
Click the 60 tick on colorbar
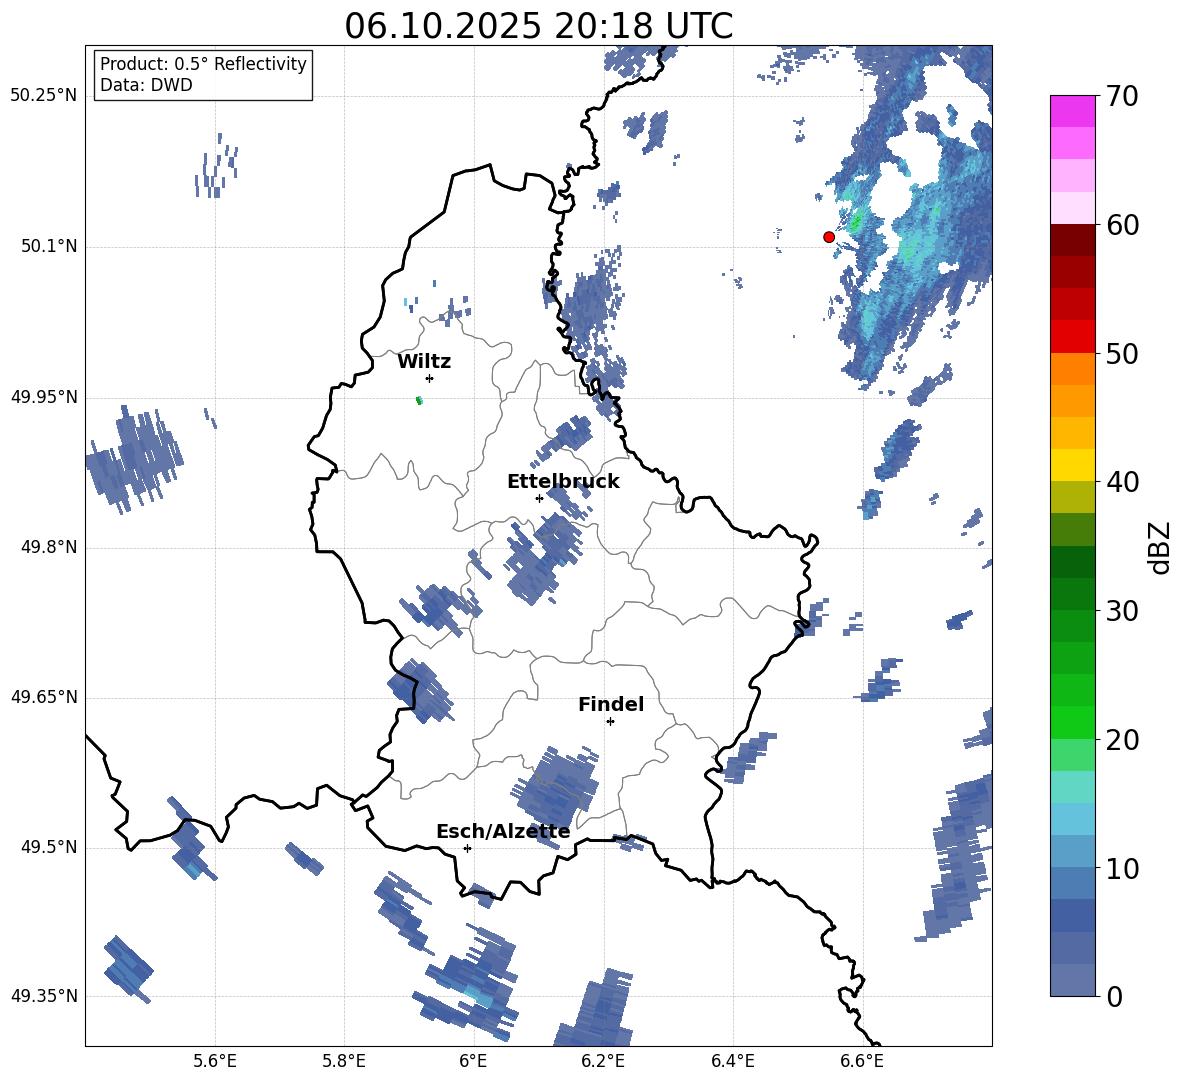(x=1122, y=225)
